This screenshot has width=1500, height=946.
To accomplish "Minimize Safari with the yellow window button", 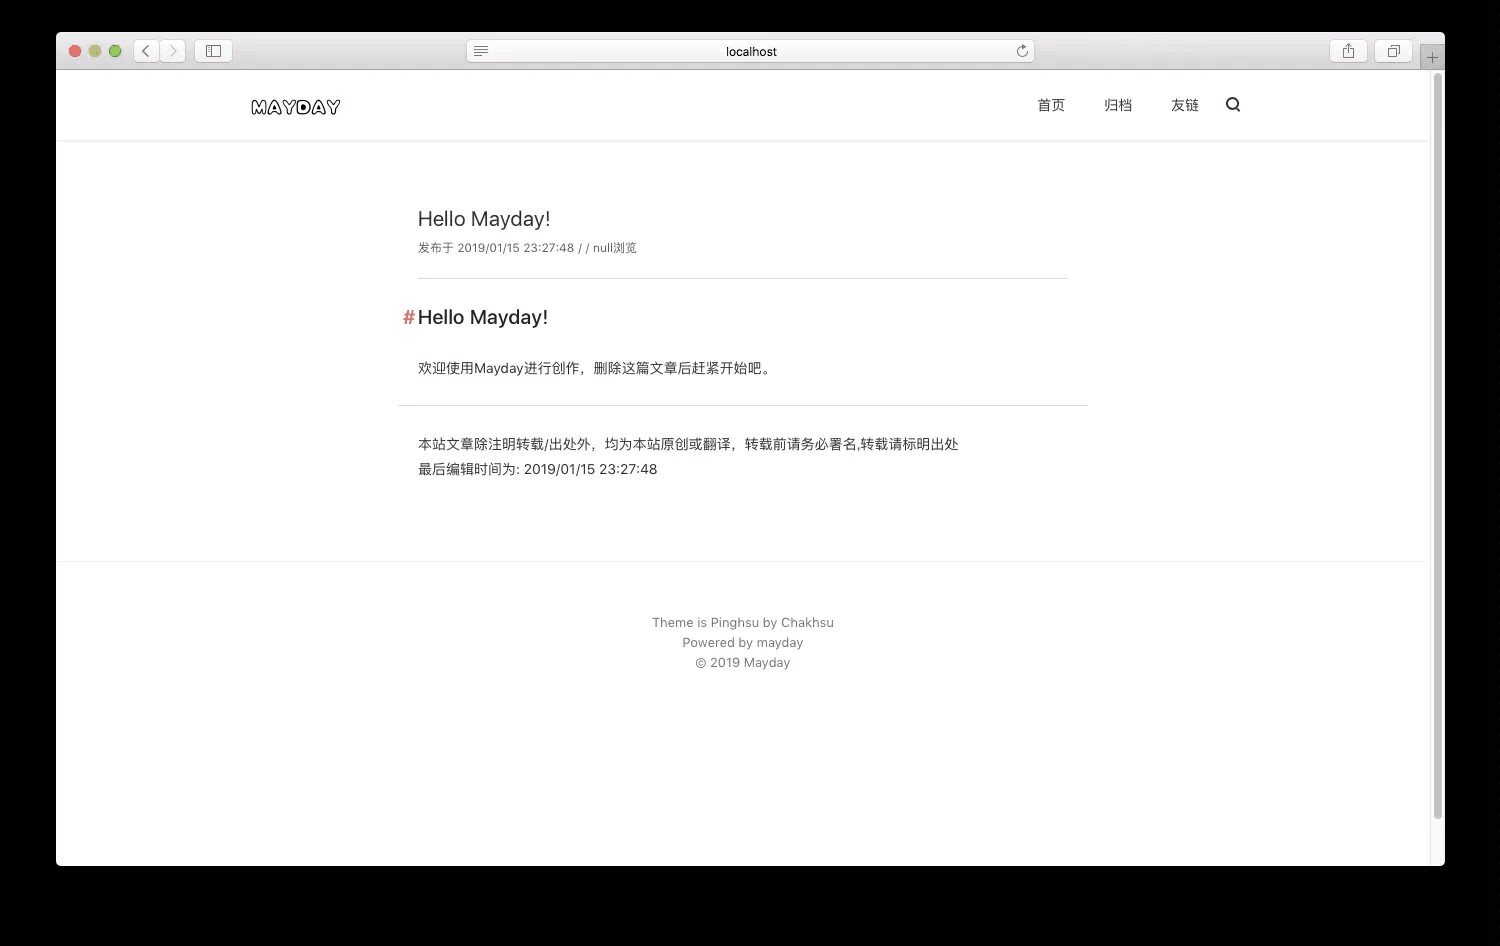I will [95, 51].
